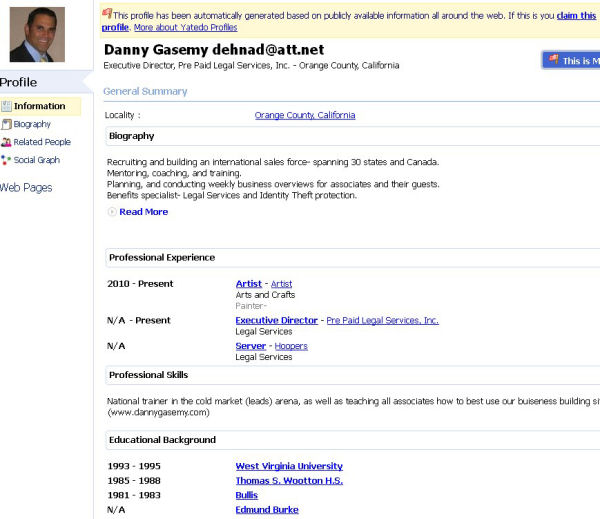Click the Related People icon
Screen dimensions: 600x519
click(6, 142)
